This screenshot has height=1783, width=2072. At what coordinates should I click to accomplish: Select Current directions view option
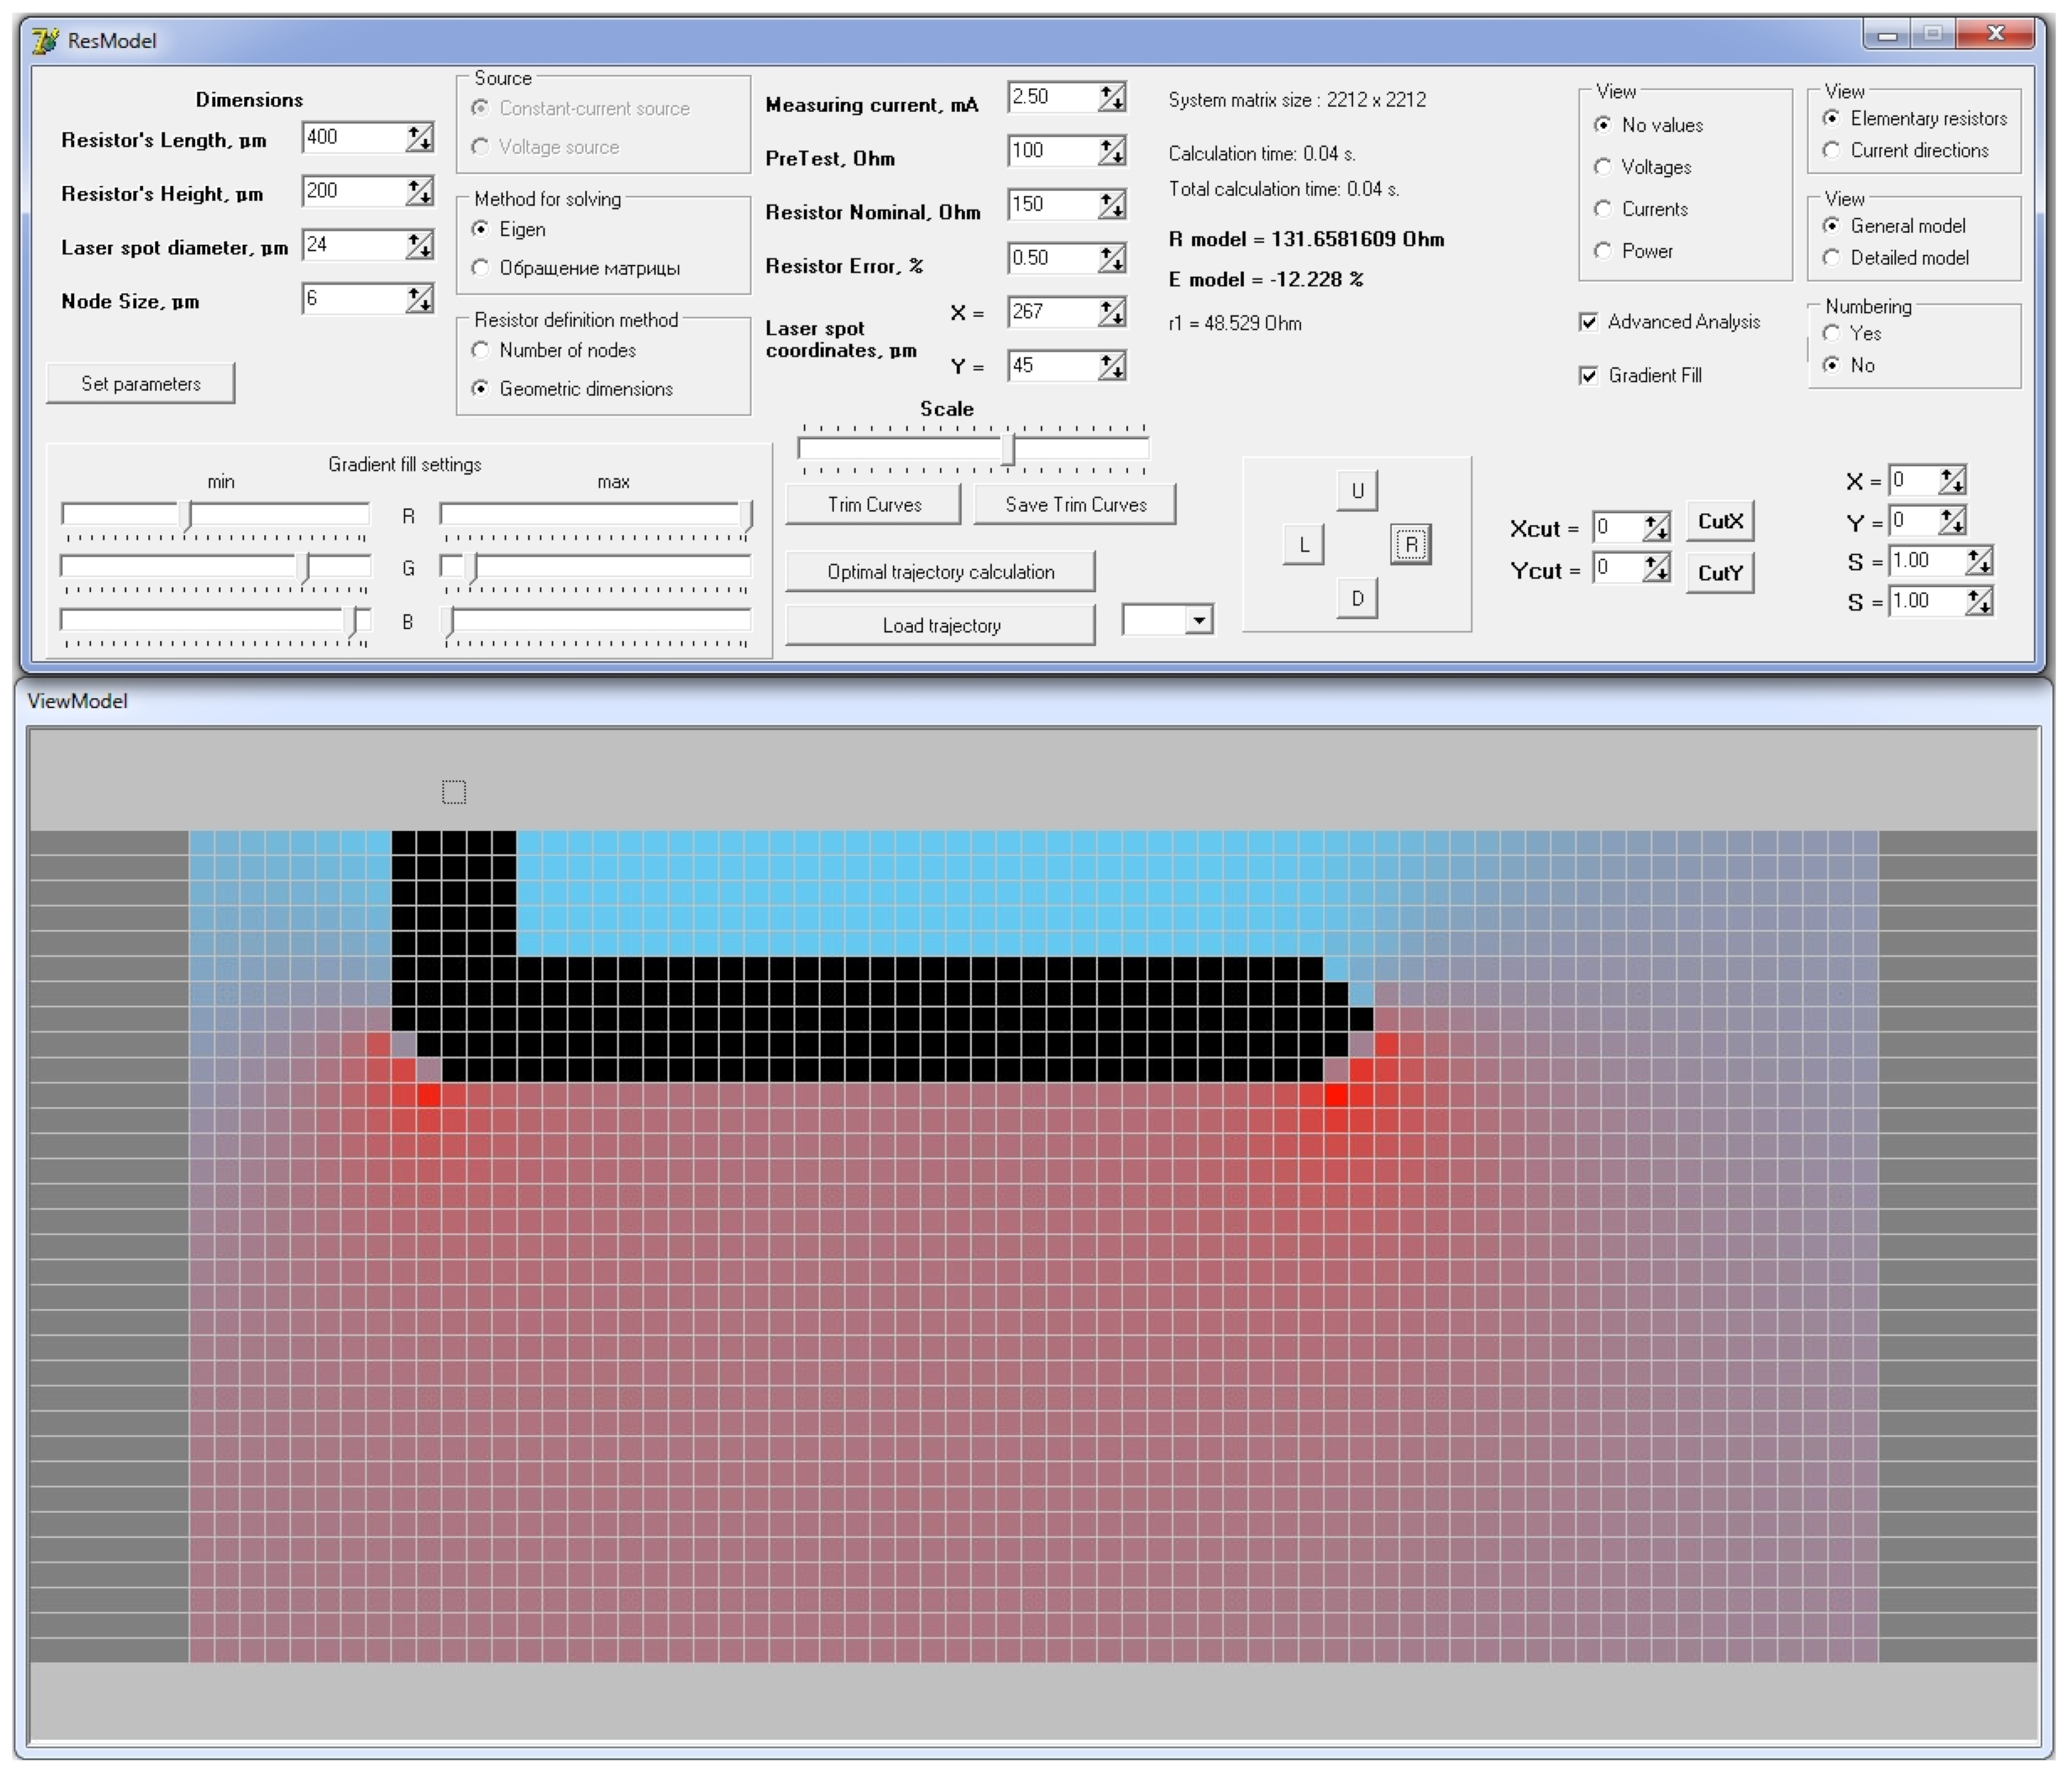[x=1831, y=151]
